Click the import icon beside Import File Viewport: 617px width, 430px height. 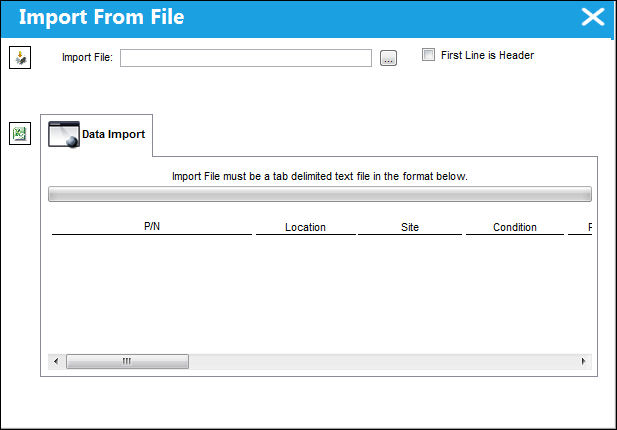20,58
